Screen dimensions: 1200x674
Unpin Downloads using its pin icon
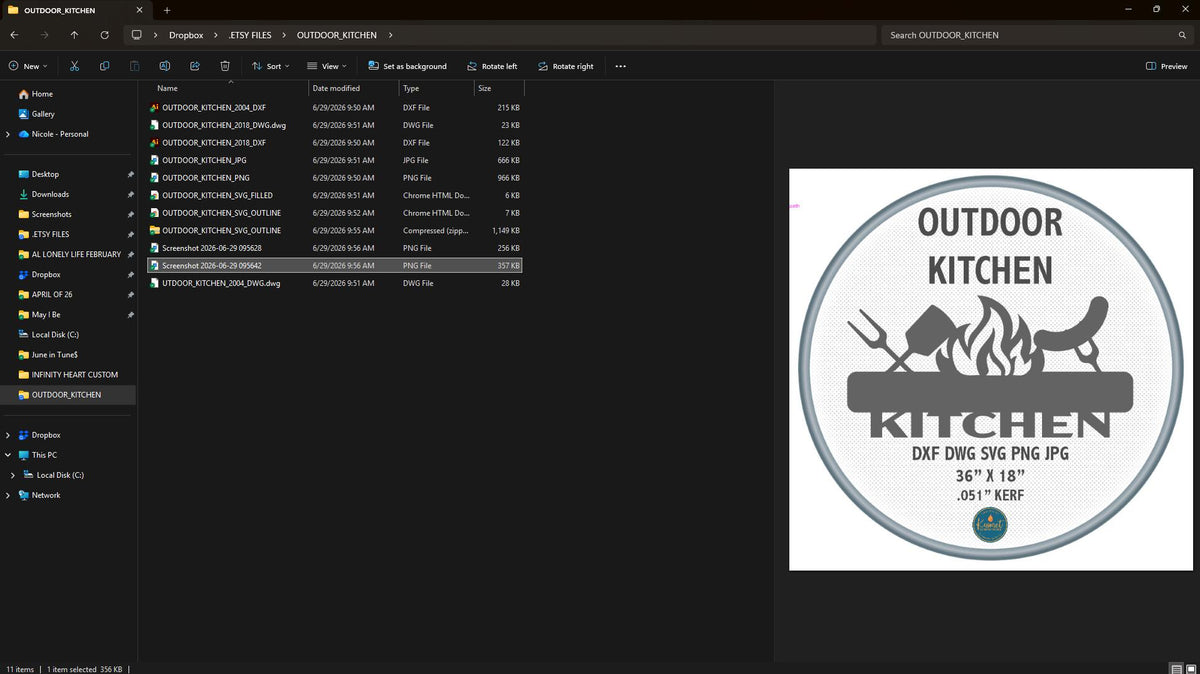130,194
